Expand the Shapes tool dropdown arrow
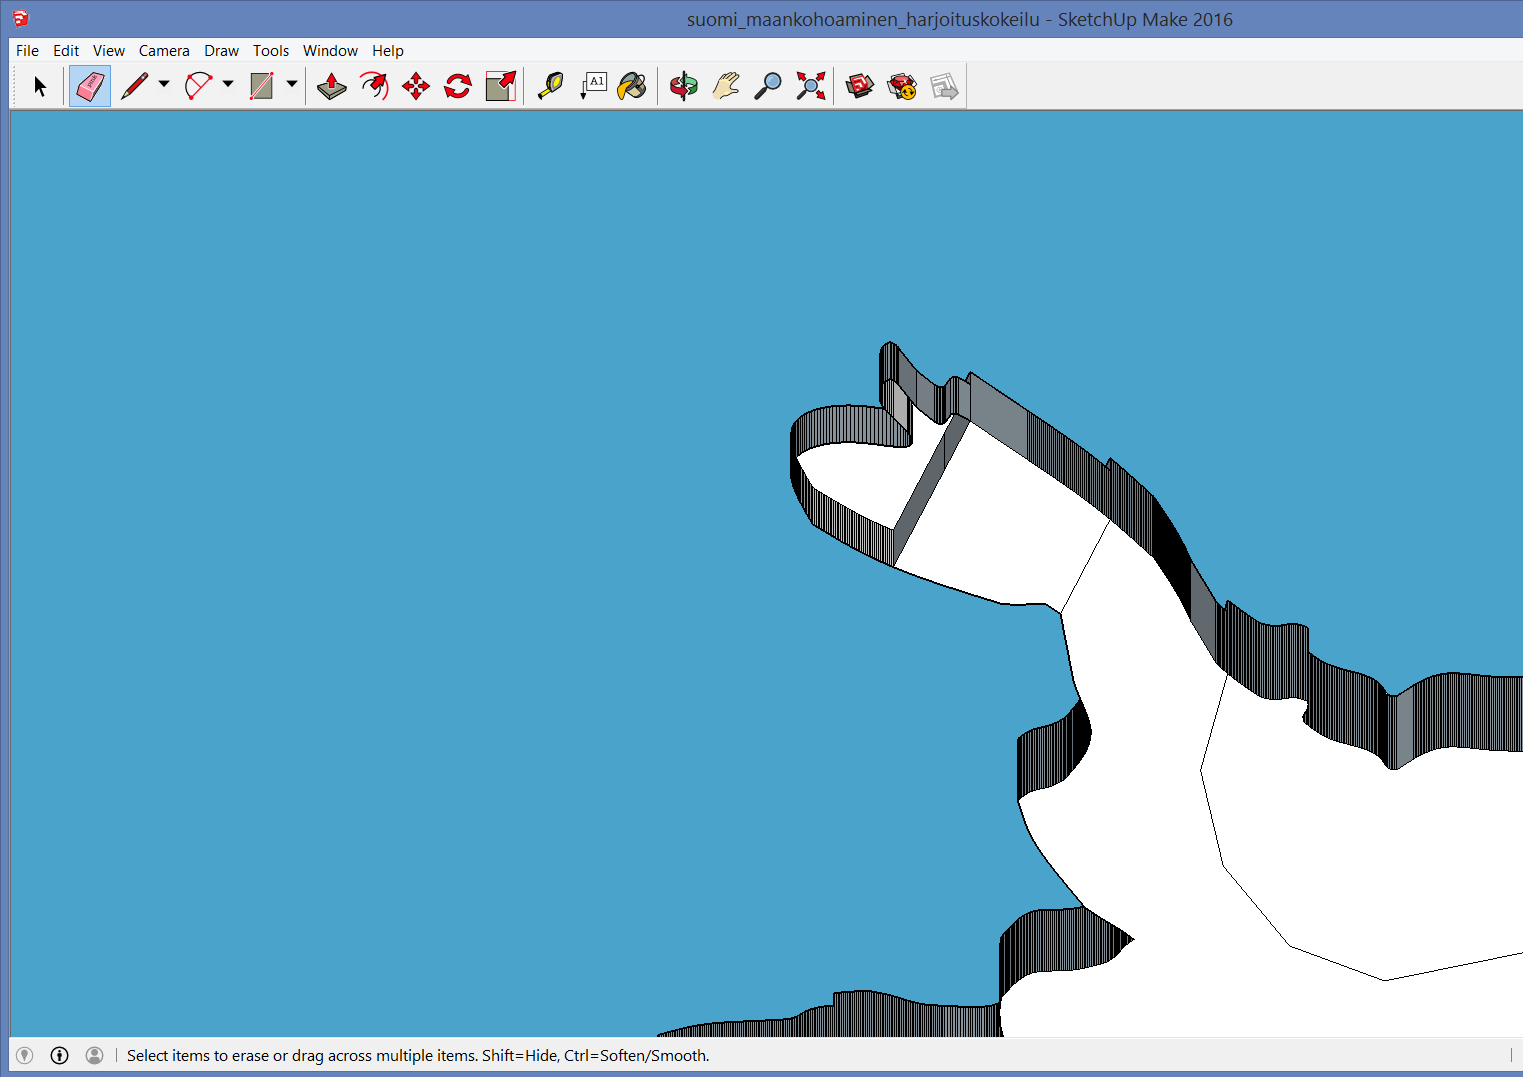This screenshot has height=1077, width=1523. tap(292, 85)
